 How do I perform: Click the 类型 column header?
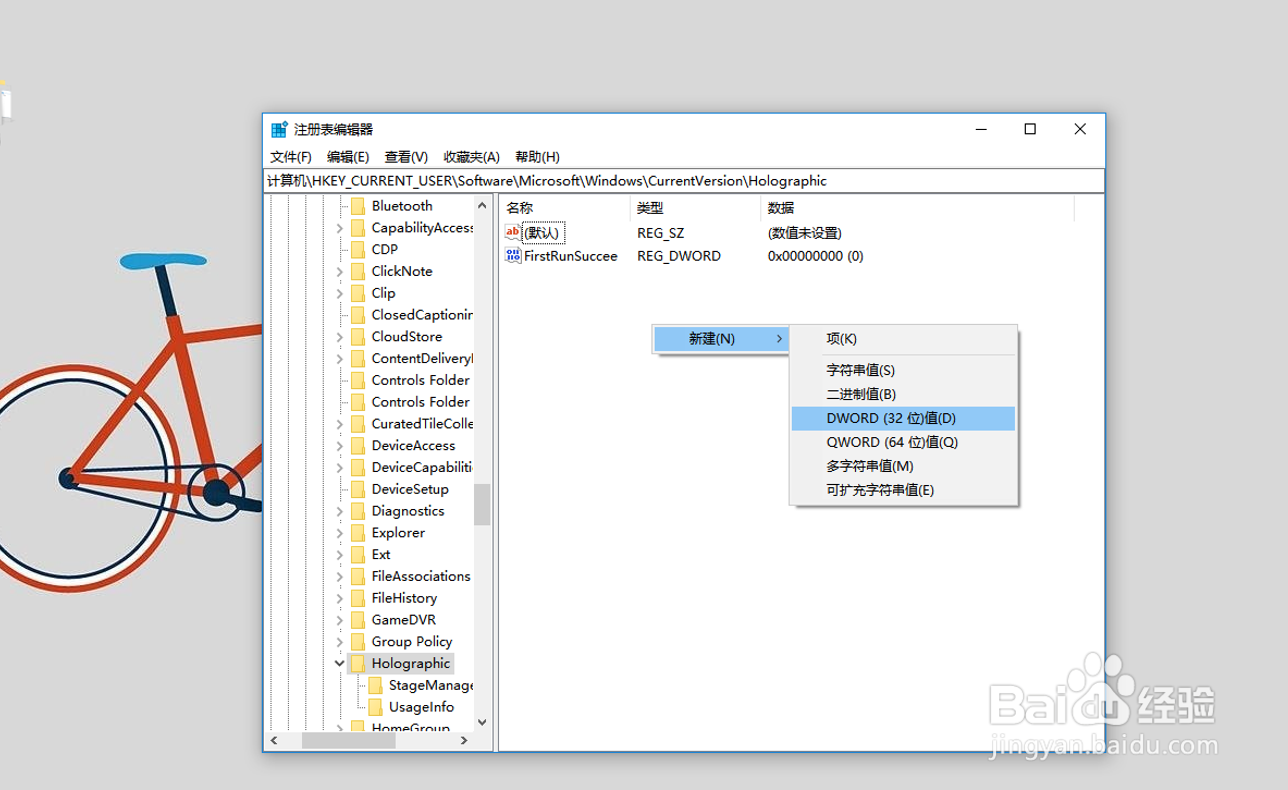tap(695, 208)
